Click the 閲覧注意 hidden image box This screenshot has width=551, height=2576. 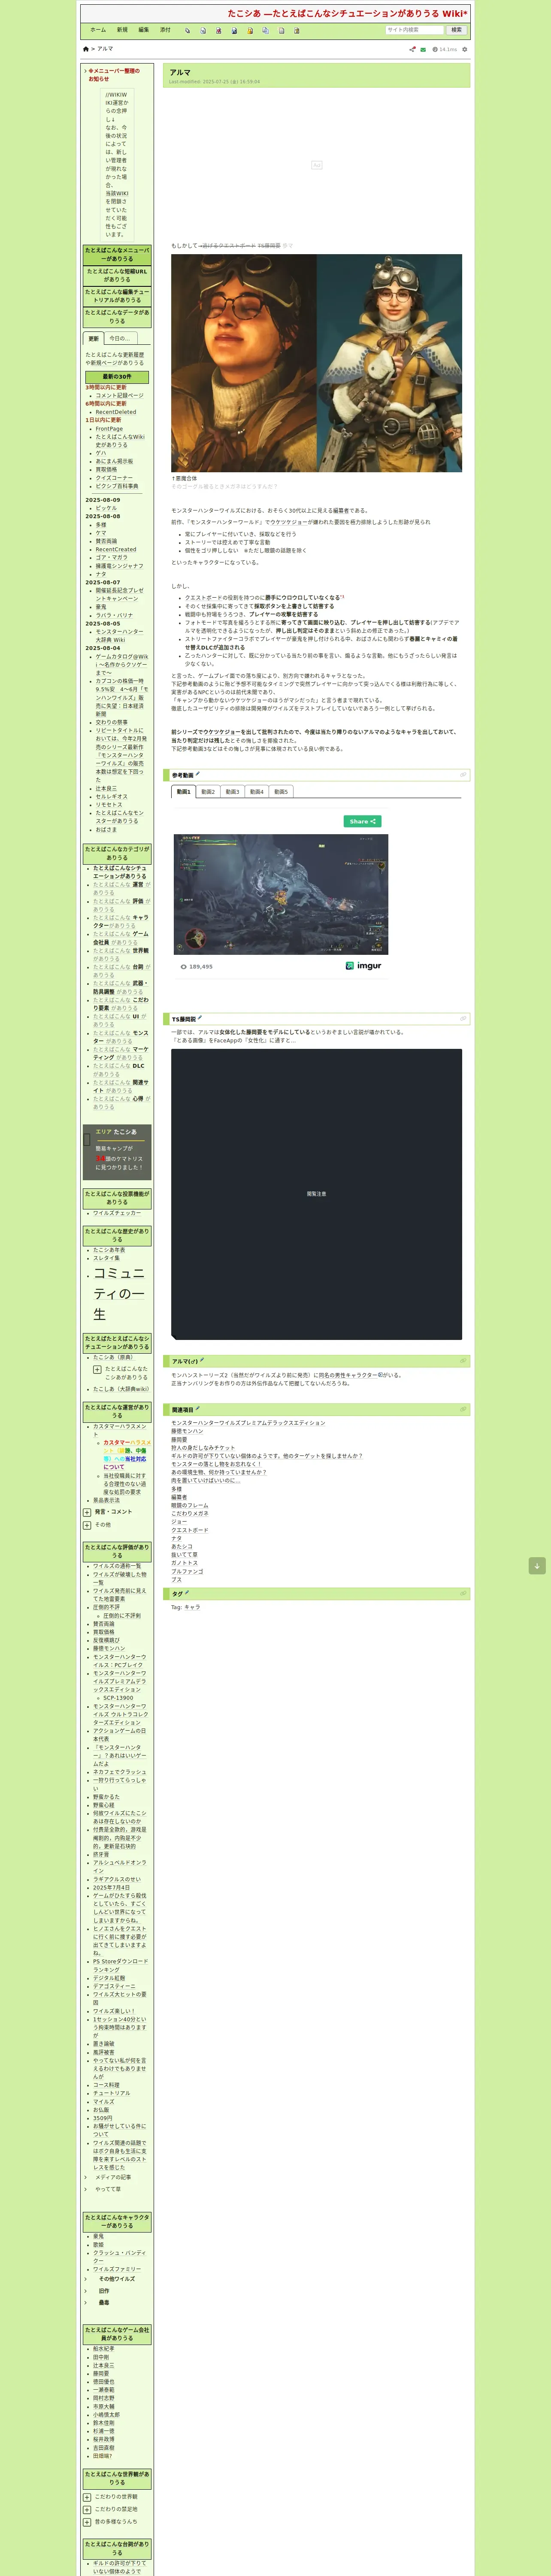pyautogui.click(x=316, y=1193)
